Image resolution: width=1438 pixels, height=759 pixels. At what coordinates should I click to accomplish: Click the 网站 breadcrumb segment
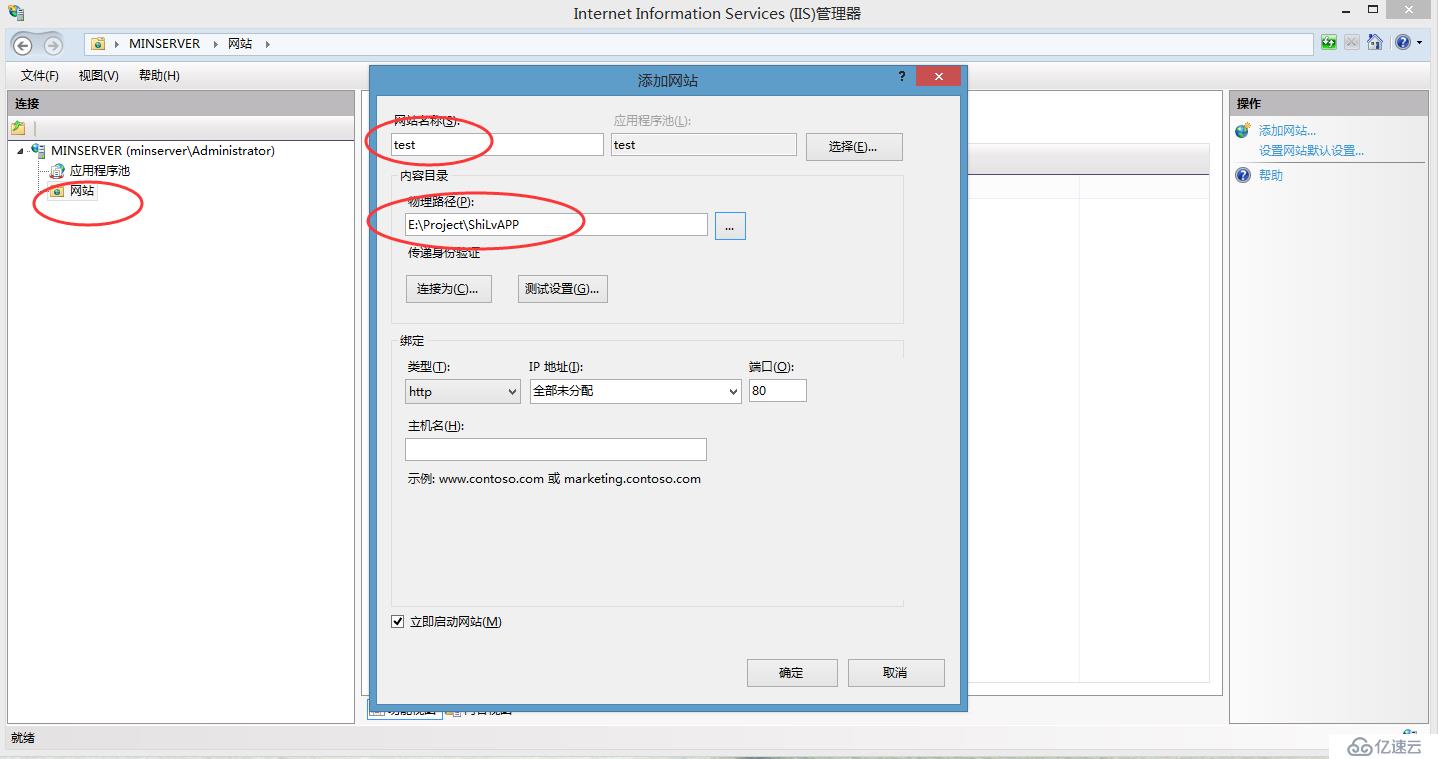pyautogui.click(x=240, y=44)
